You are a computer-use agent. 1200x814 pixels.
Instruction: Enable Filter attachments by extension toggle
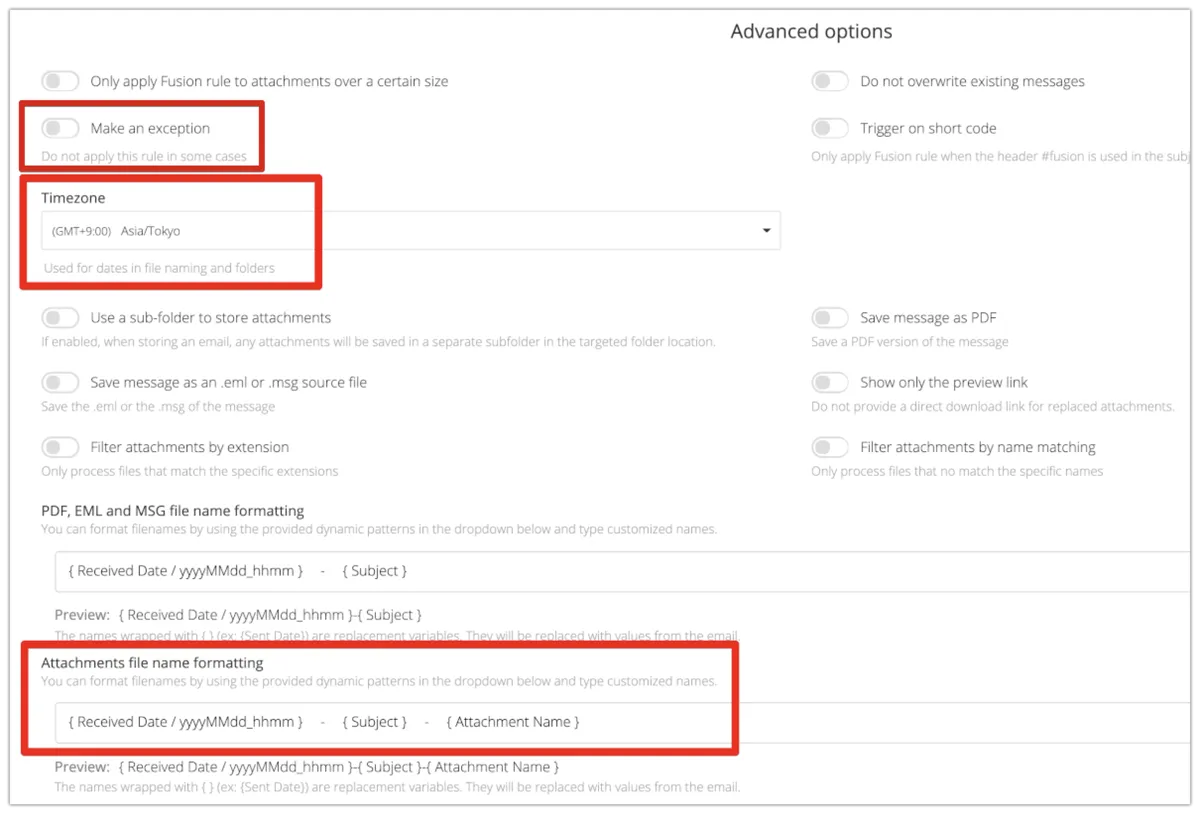[60, 447]
